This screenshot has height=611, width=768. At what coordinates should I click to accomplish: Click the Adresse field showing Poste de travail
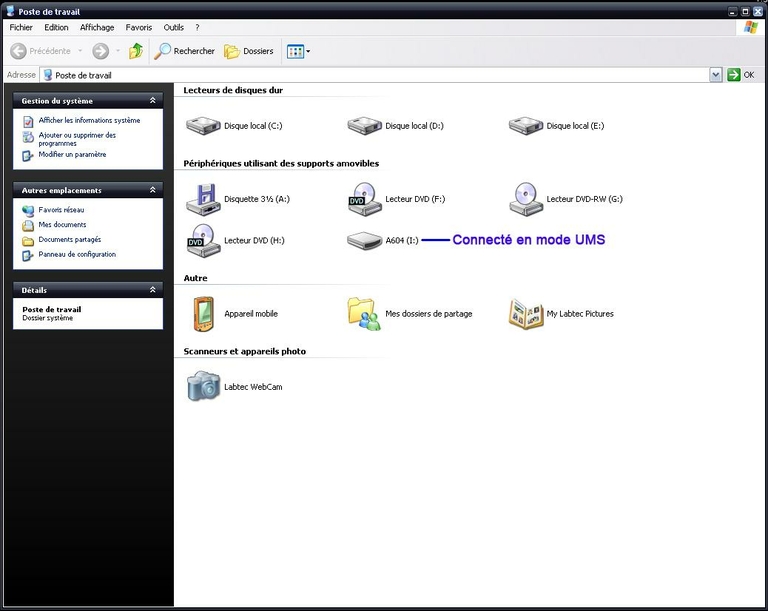coord(374,75)
